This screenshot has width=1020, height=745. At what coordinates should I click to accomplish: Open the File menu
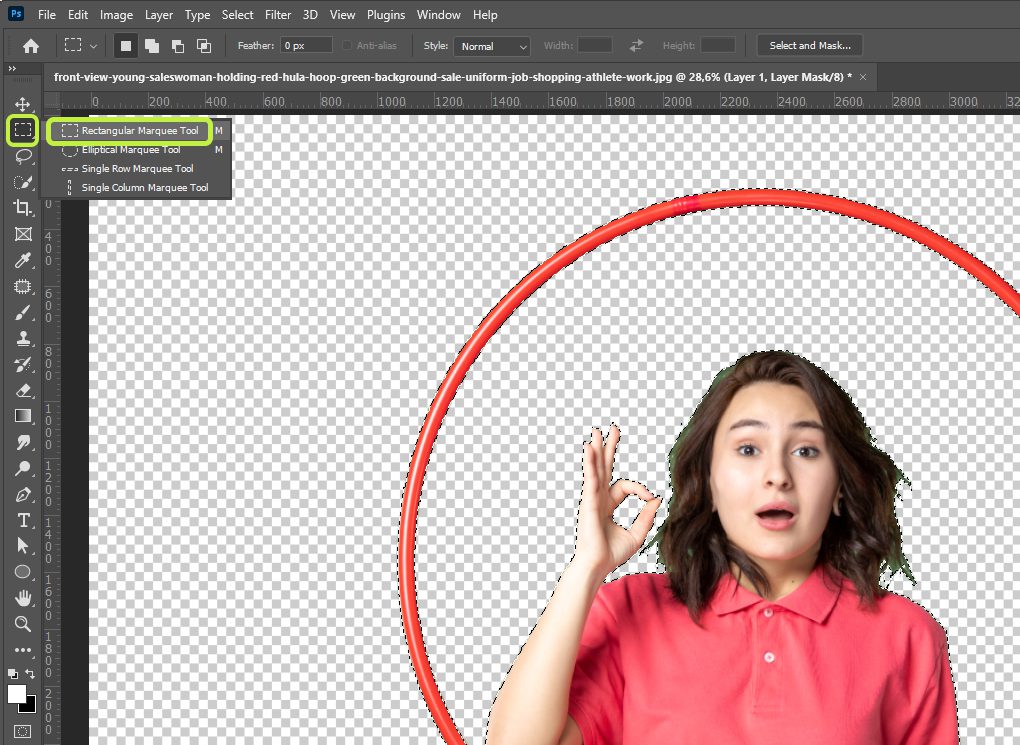[47, 14]
